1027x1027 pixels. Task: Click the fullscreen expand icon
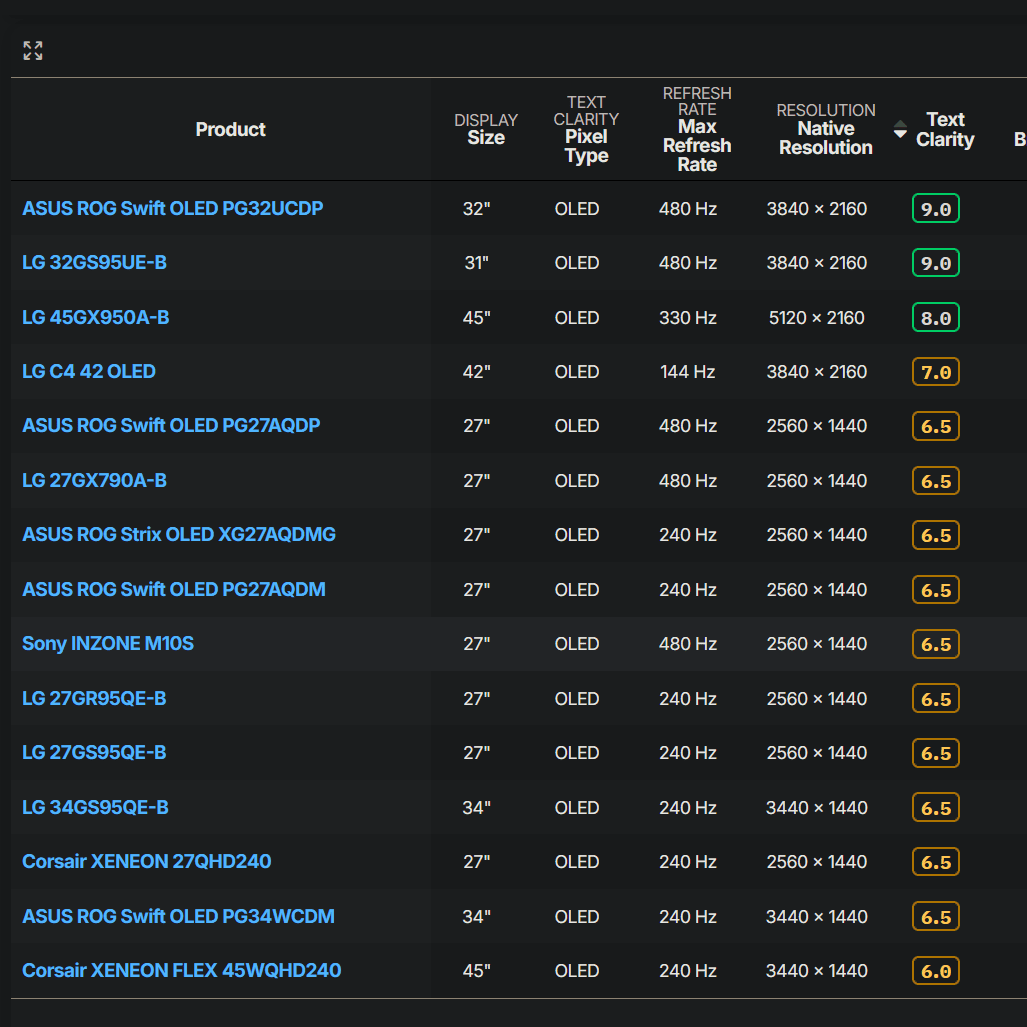[x=33, y=50]
